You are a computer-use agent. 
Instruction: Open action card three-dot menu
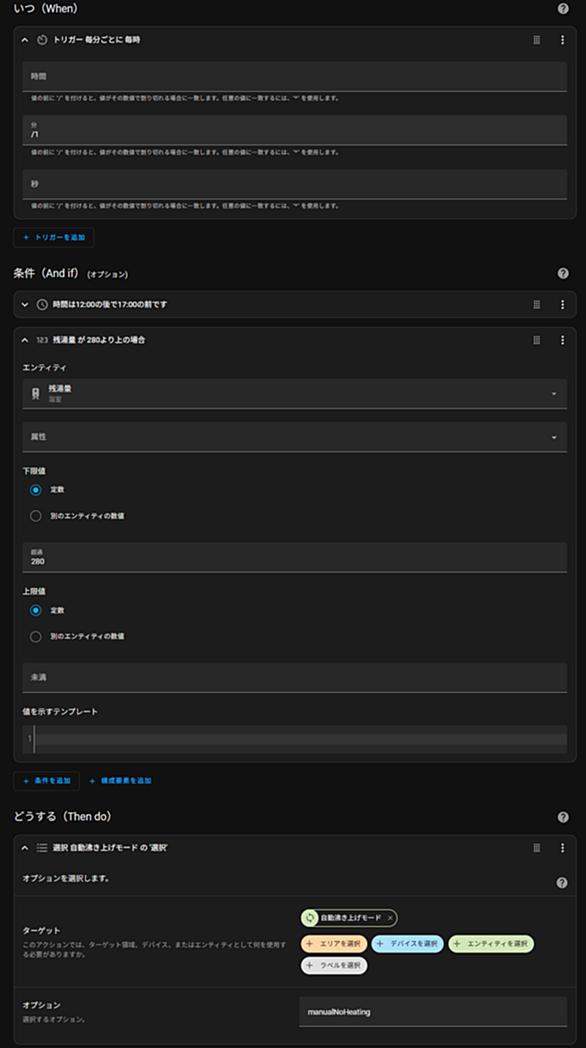pos(563,848)
